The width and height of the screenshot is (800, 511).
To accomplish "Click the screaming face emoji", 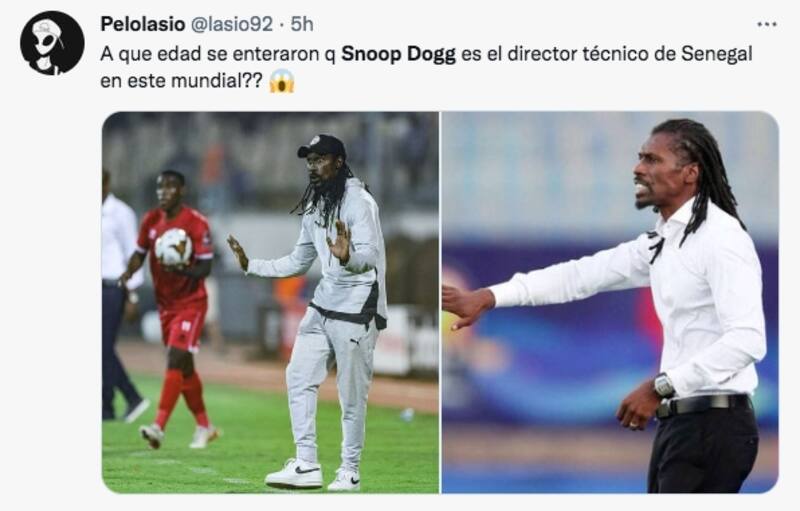I will pos(282,81).
